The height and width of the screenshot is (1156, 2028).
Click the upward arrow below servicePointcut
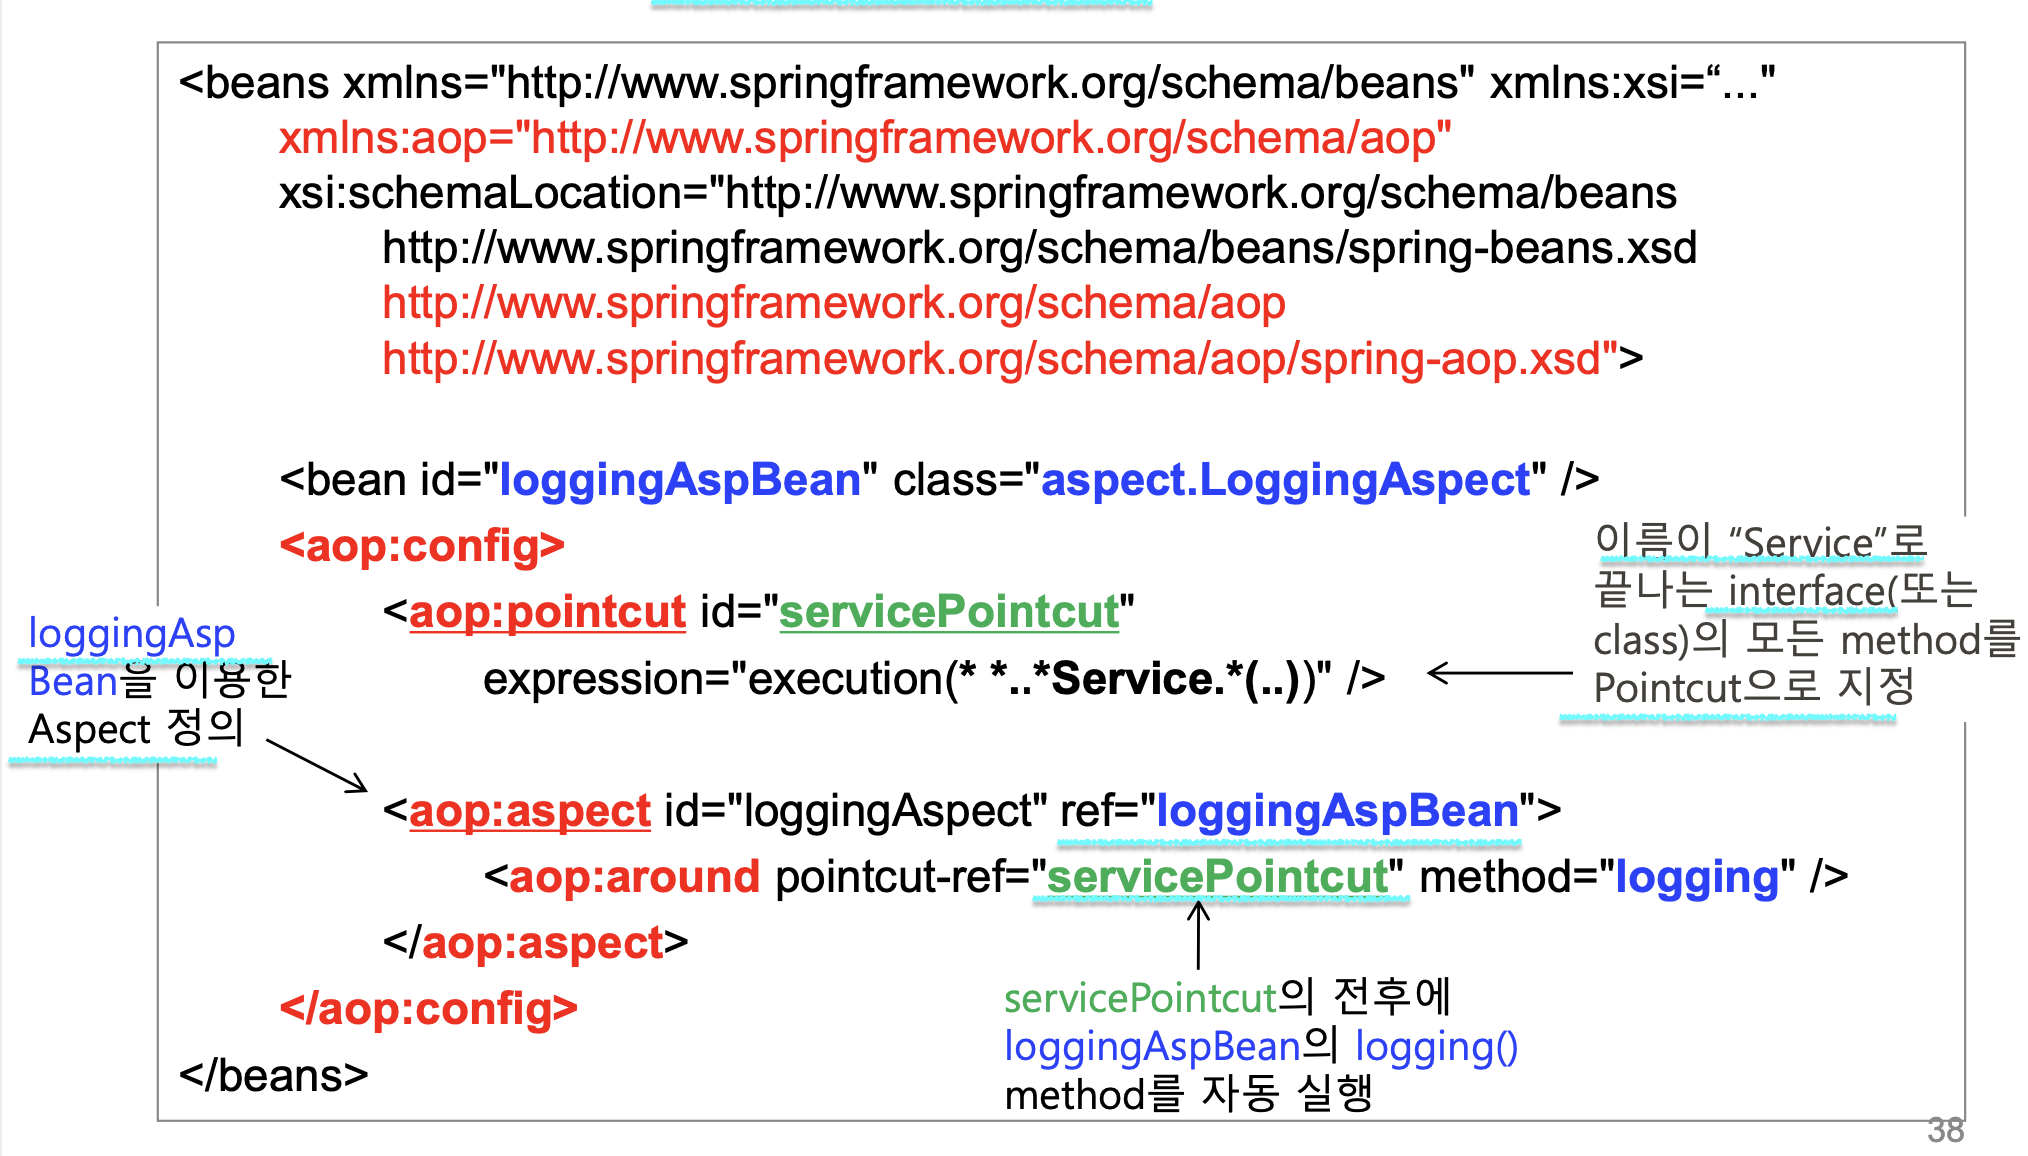1198,934
